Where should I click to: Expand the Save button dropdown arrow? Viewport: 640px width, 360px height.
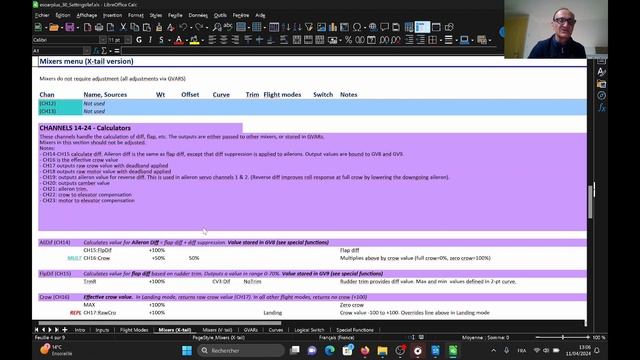tap(77, 27)
